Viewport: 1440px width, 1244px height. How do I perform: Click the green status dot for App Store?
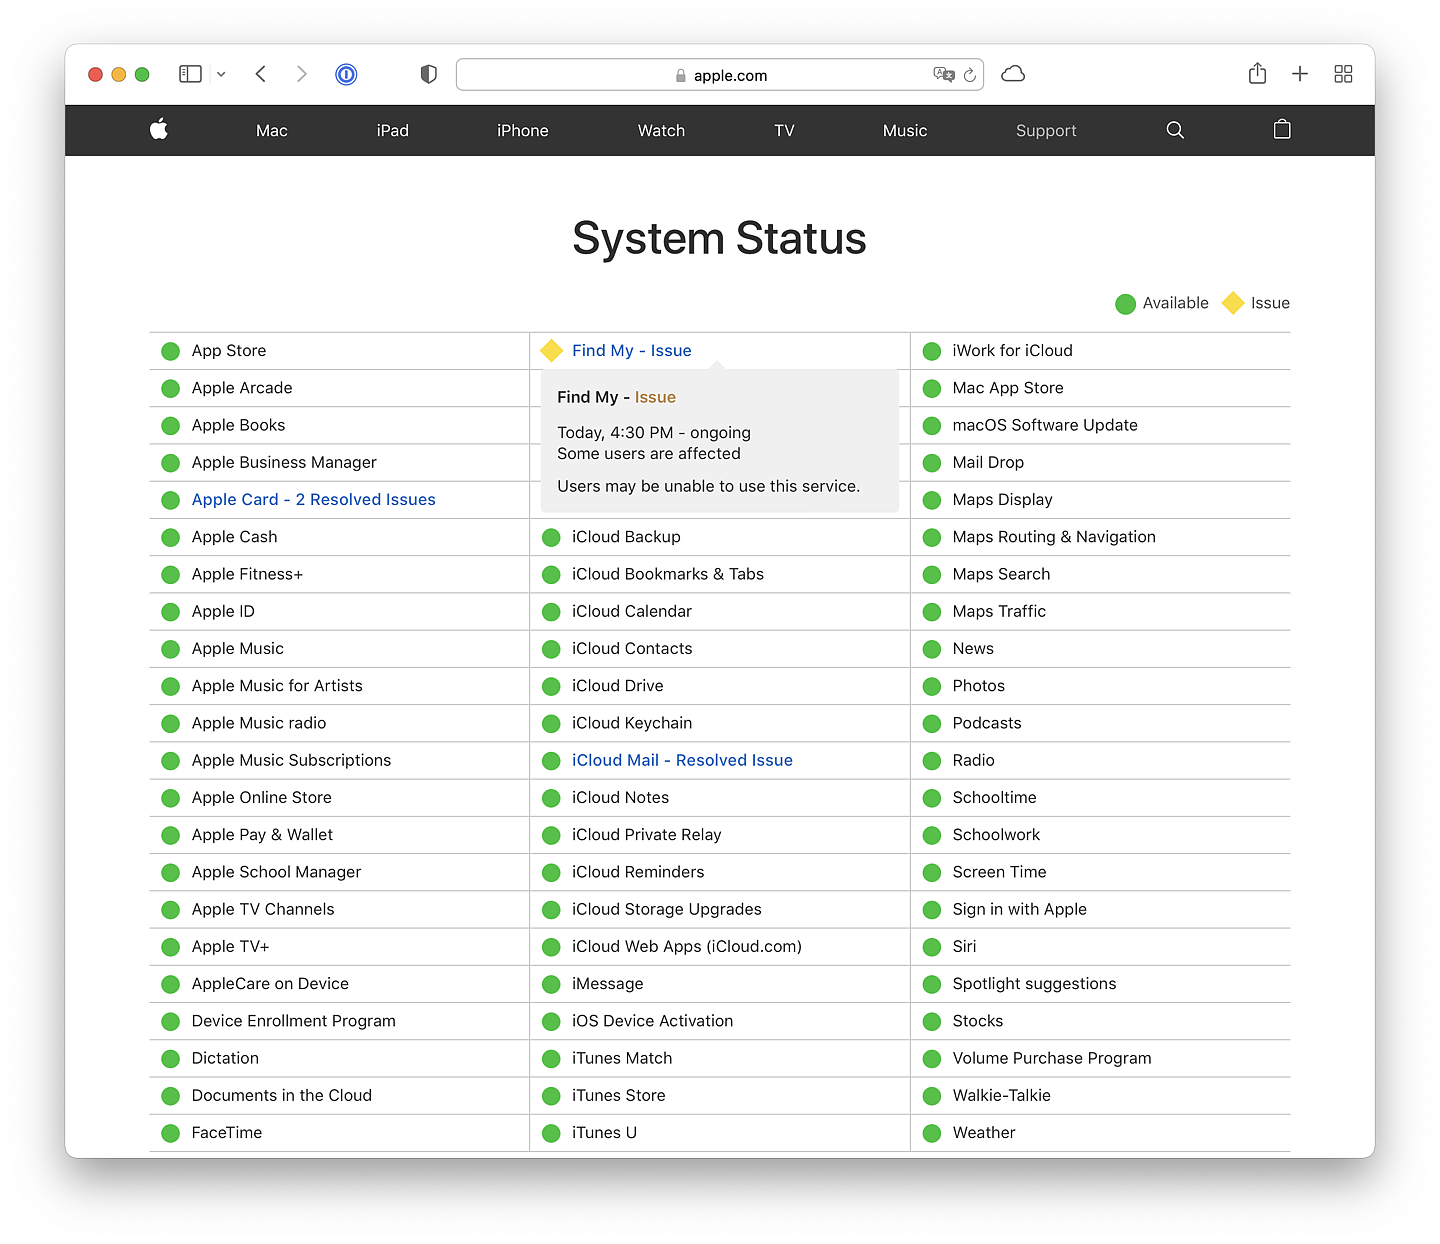pos(171,352)
